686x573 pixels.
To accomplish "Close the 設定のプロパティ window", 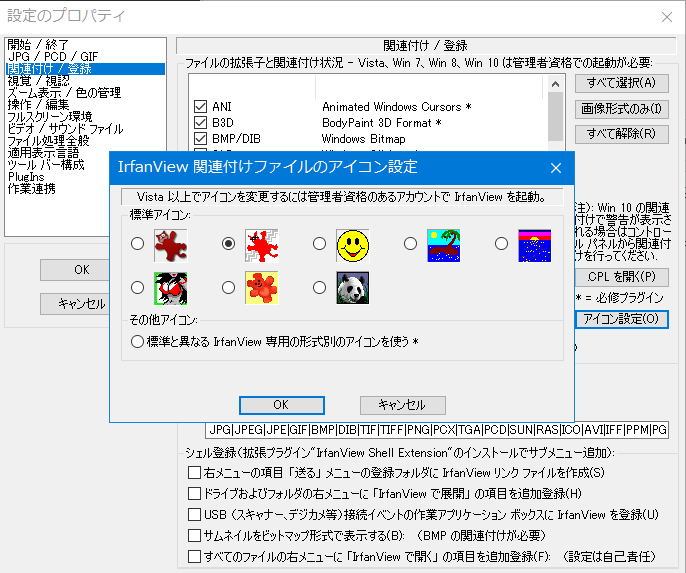I will 667,17.
